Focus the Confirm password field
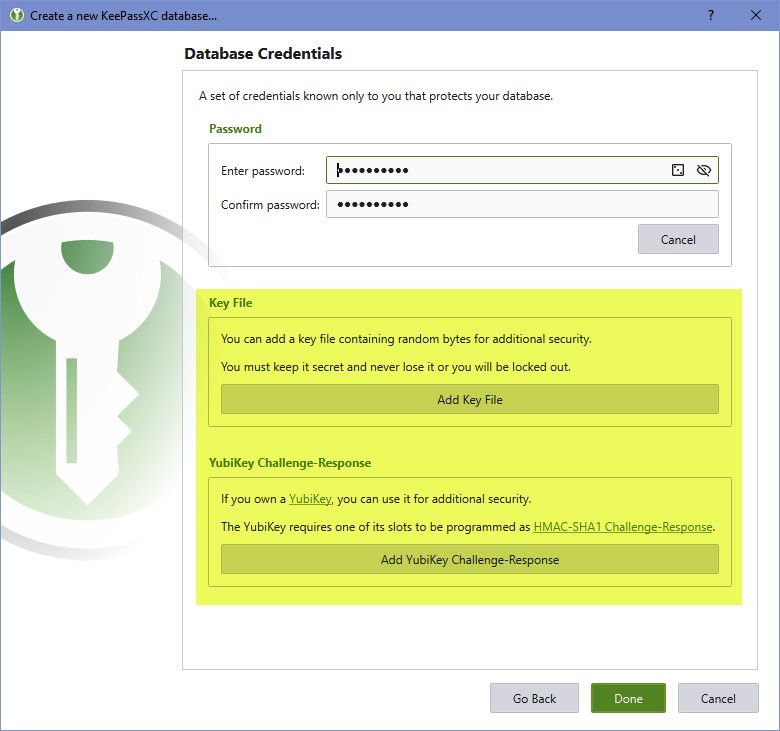Screen dimensions: 780x731 (x=522, y=204)
